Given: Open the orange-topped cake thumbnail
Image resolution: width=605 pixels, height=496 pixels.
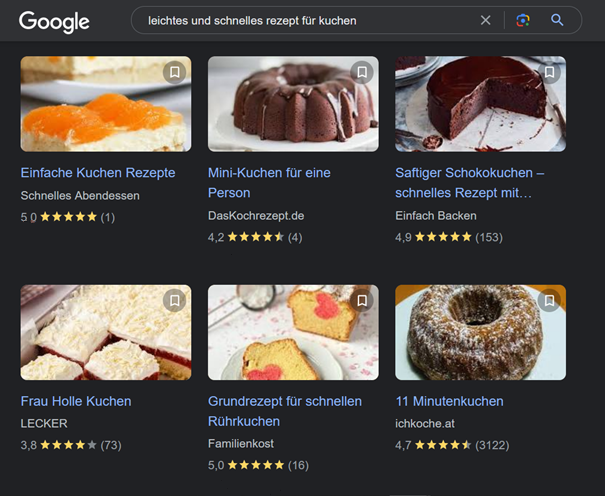Looking at the screenshot, I should coord(106,104).
